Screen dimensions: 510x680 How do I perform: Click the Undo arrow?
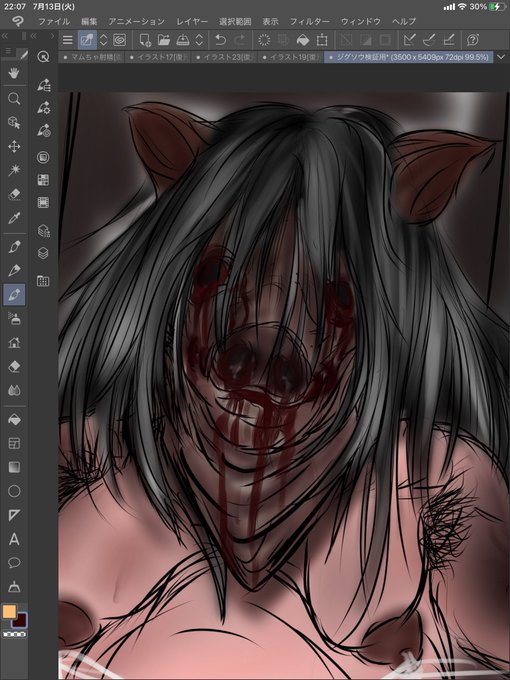pos(220,40)
